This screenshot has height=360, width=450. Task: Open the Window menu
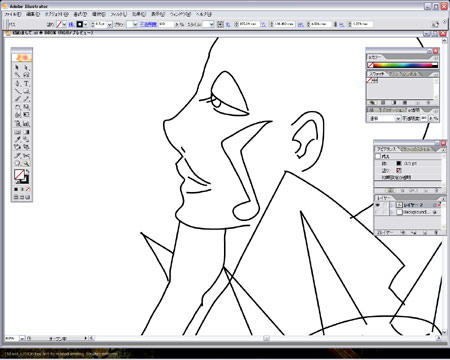click(180, 14)
